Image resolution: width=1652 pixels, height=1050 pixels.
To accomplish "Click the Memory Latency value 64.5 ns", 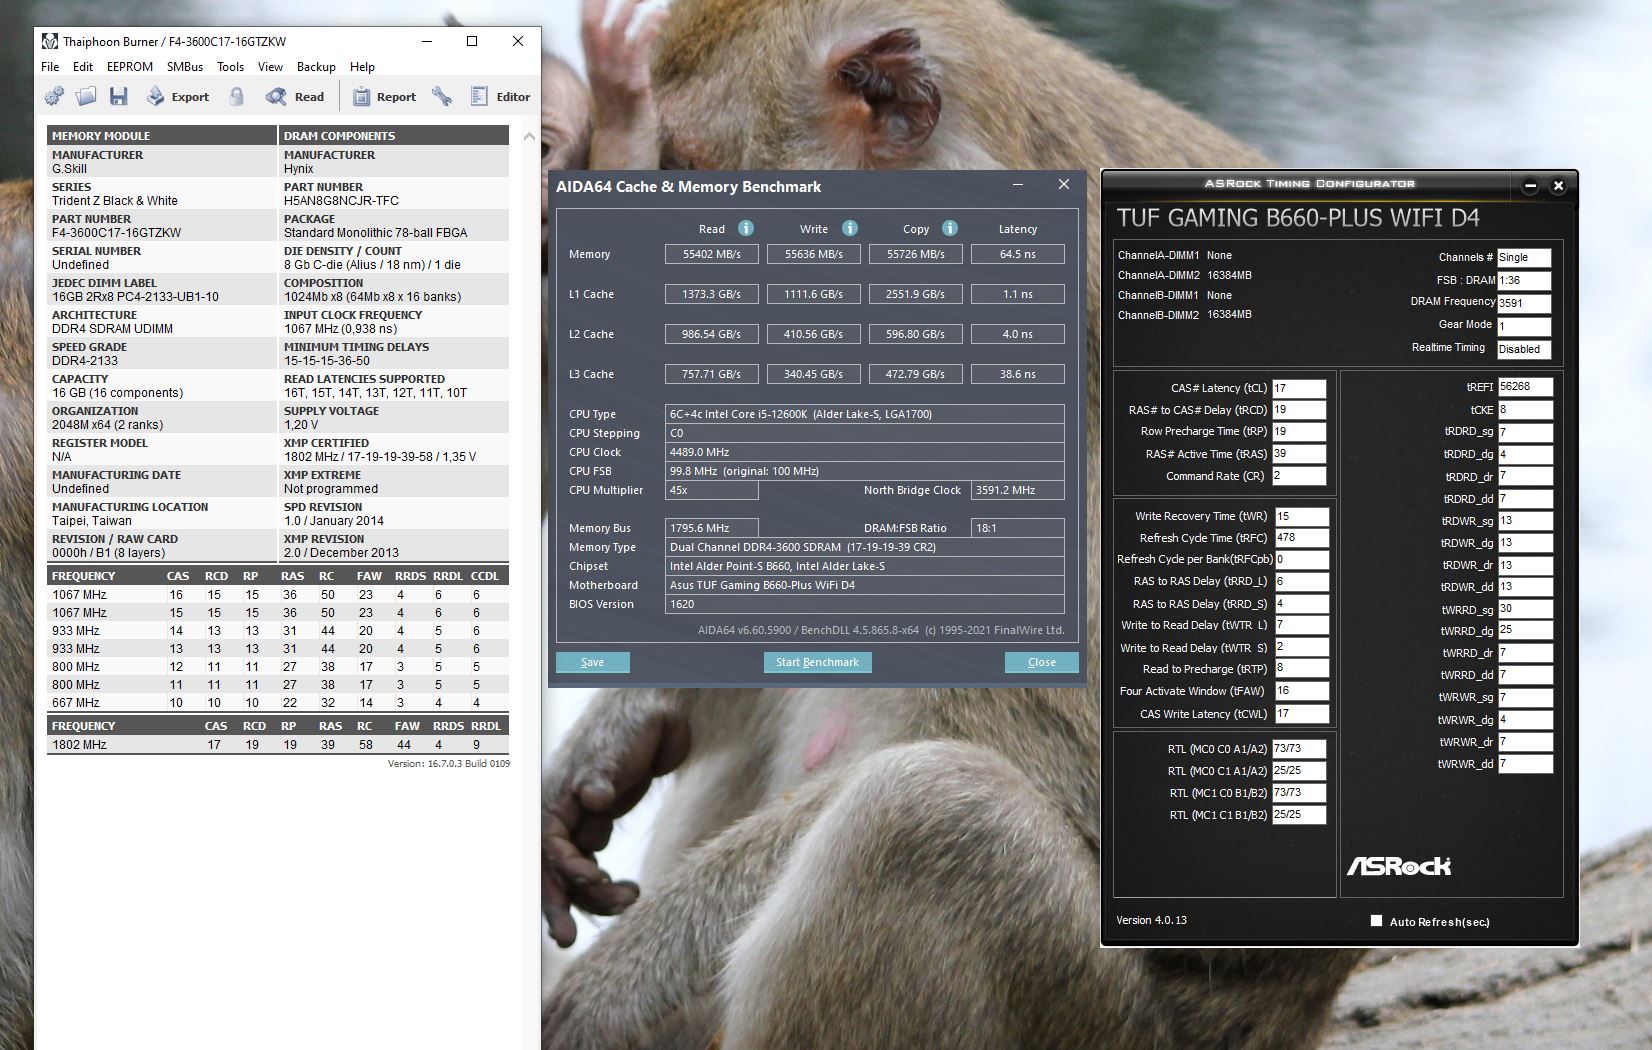I will [x=1018, y=254].
